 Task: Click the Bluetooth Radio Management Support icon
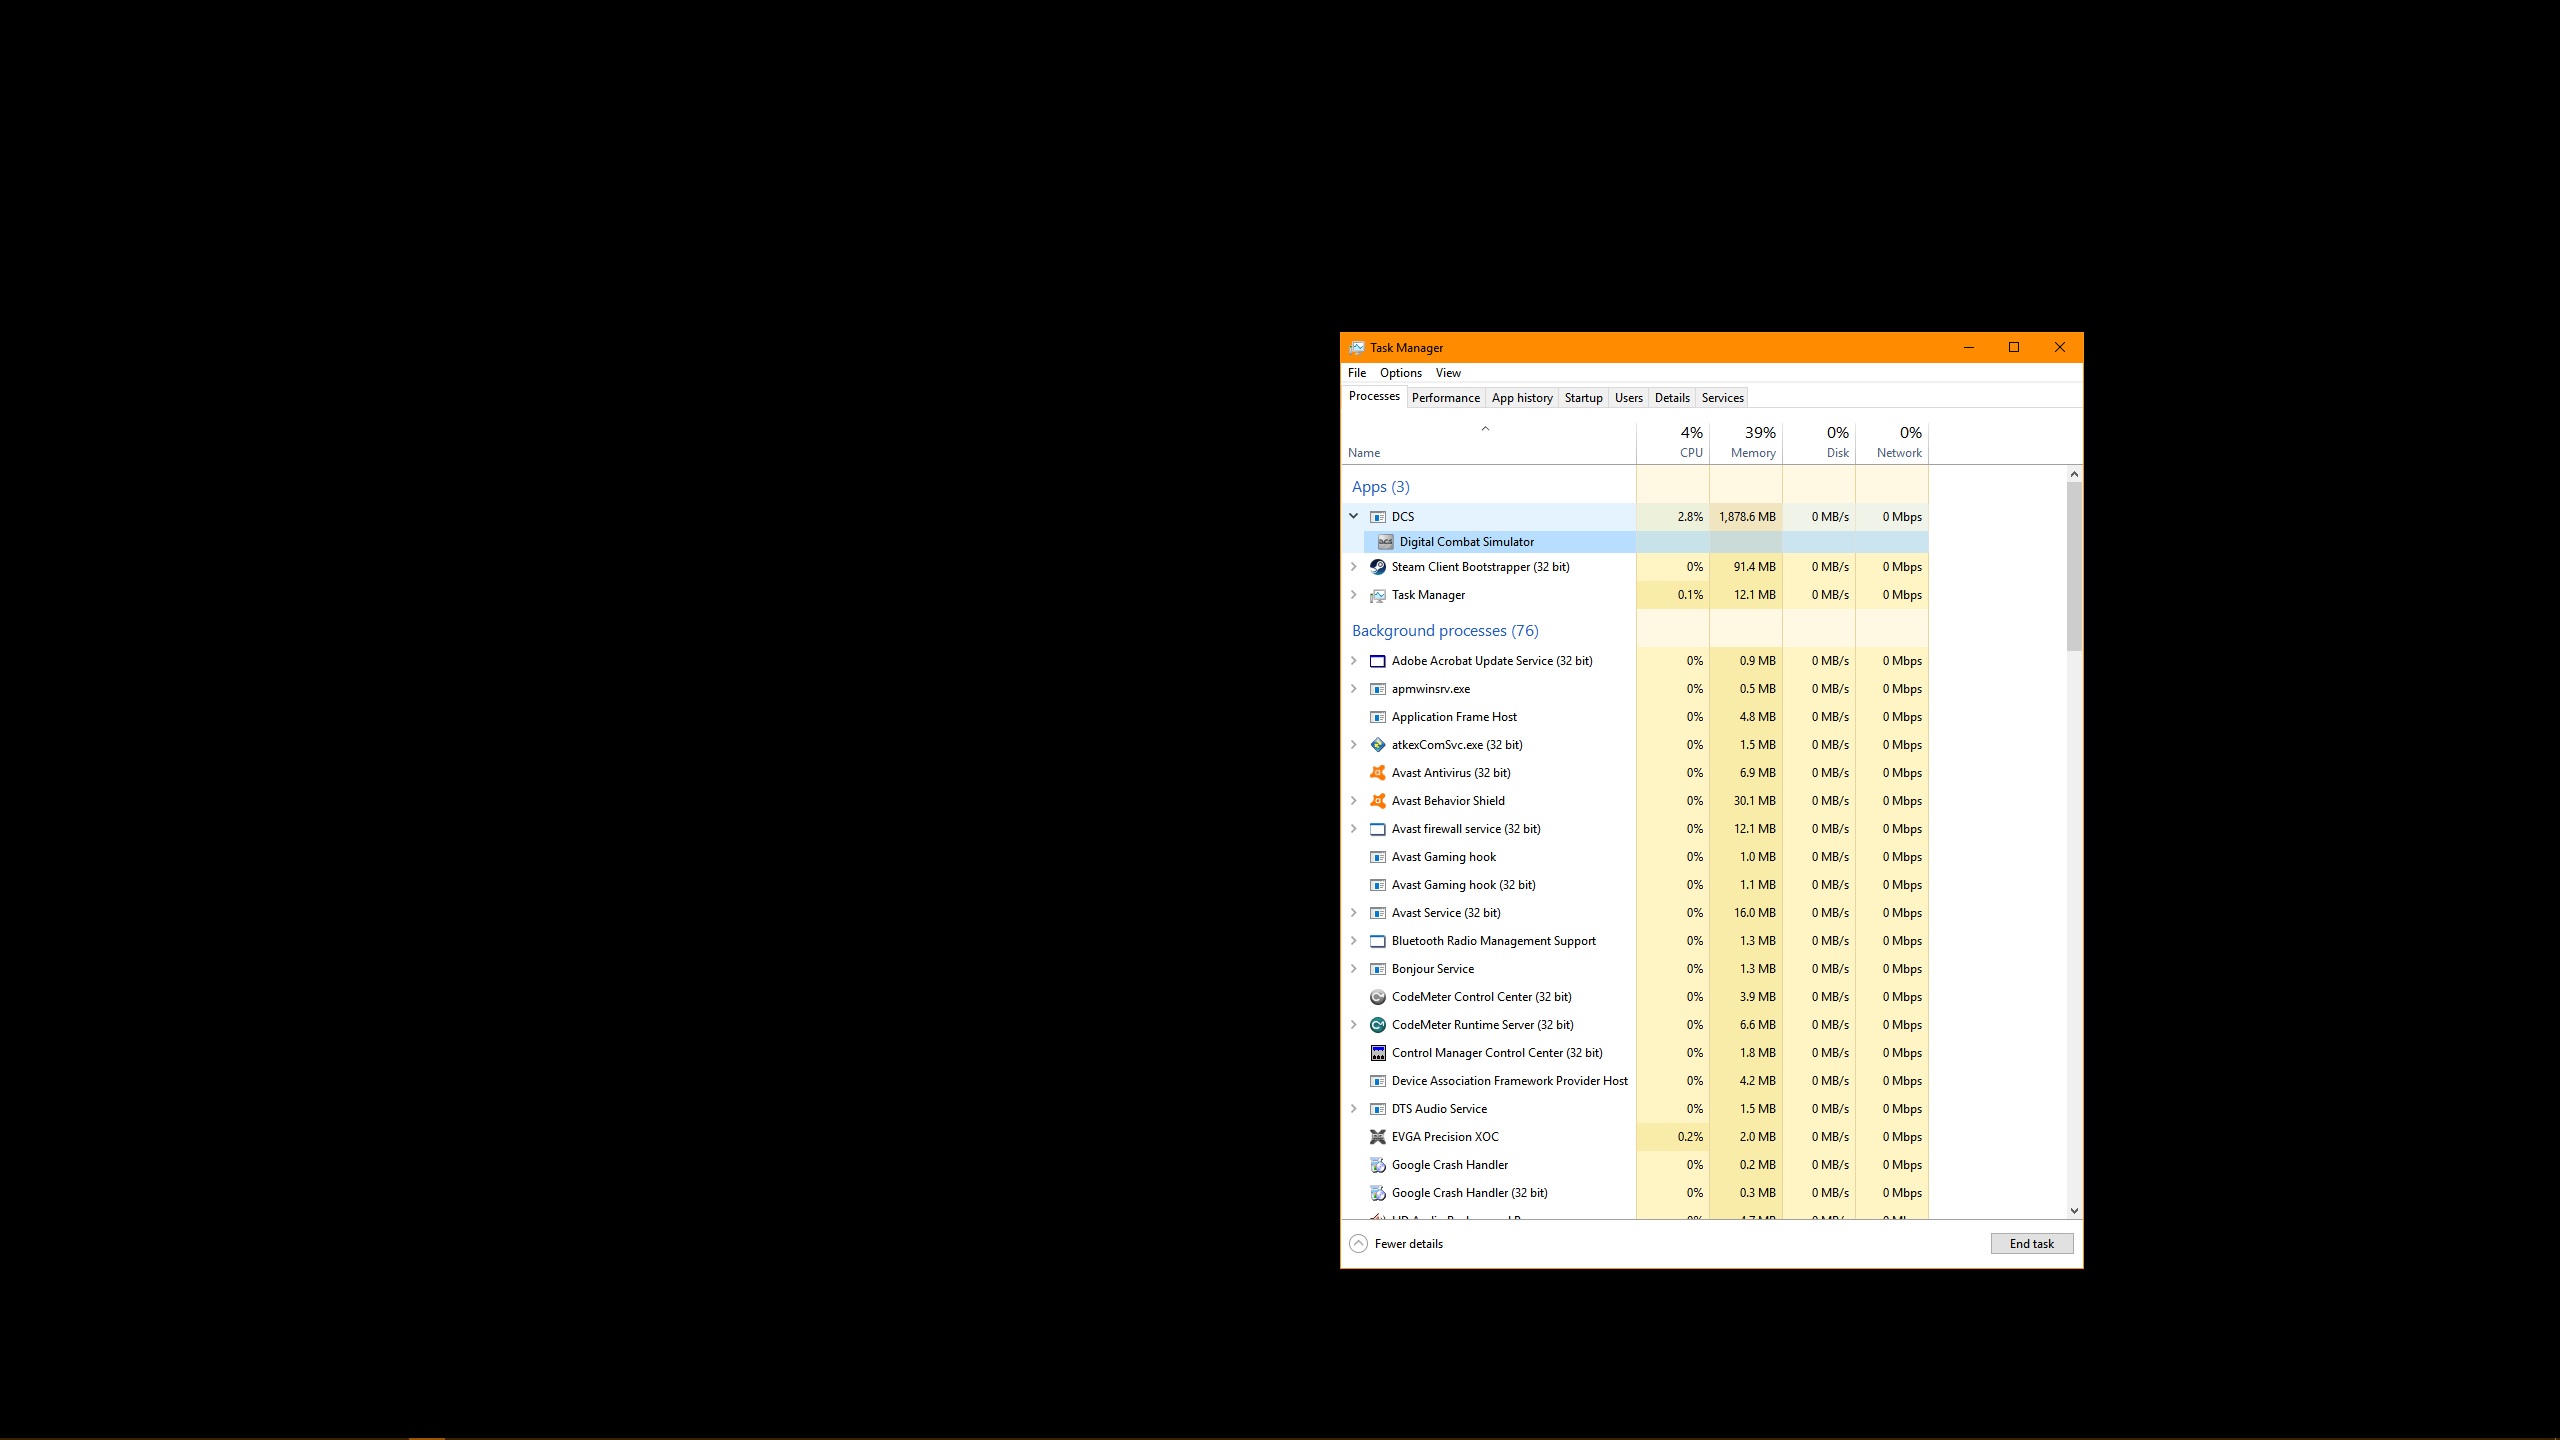coord(1377,941)
